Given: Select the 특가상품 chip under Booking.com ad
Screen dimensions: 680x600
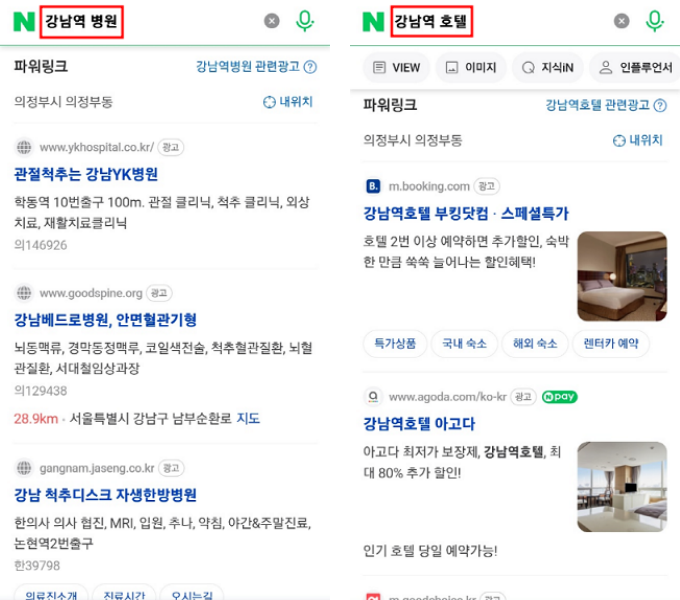Looking at the screenshot, I should [x=395, y=344].
